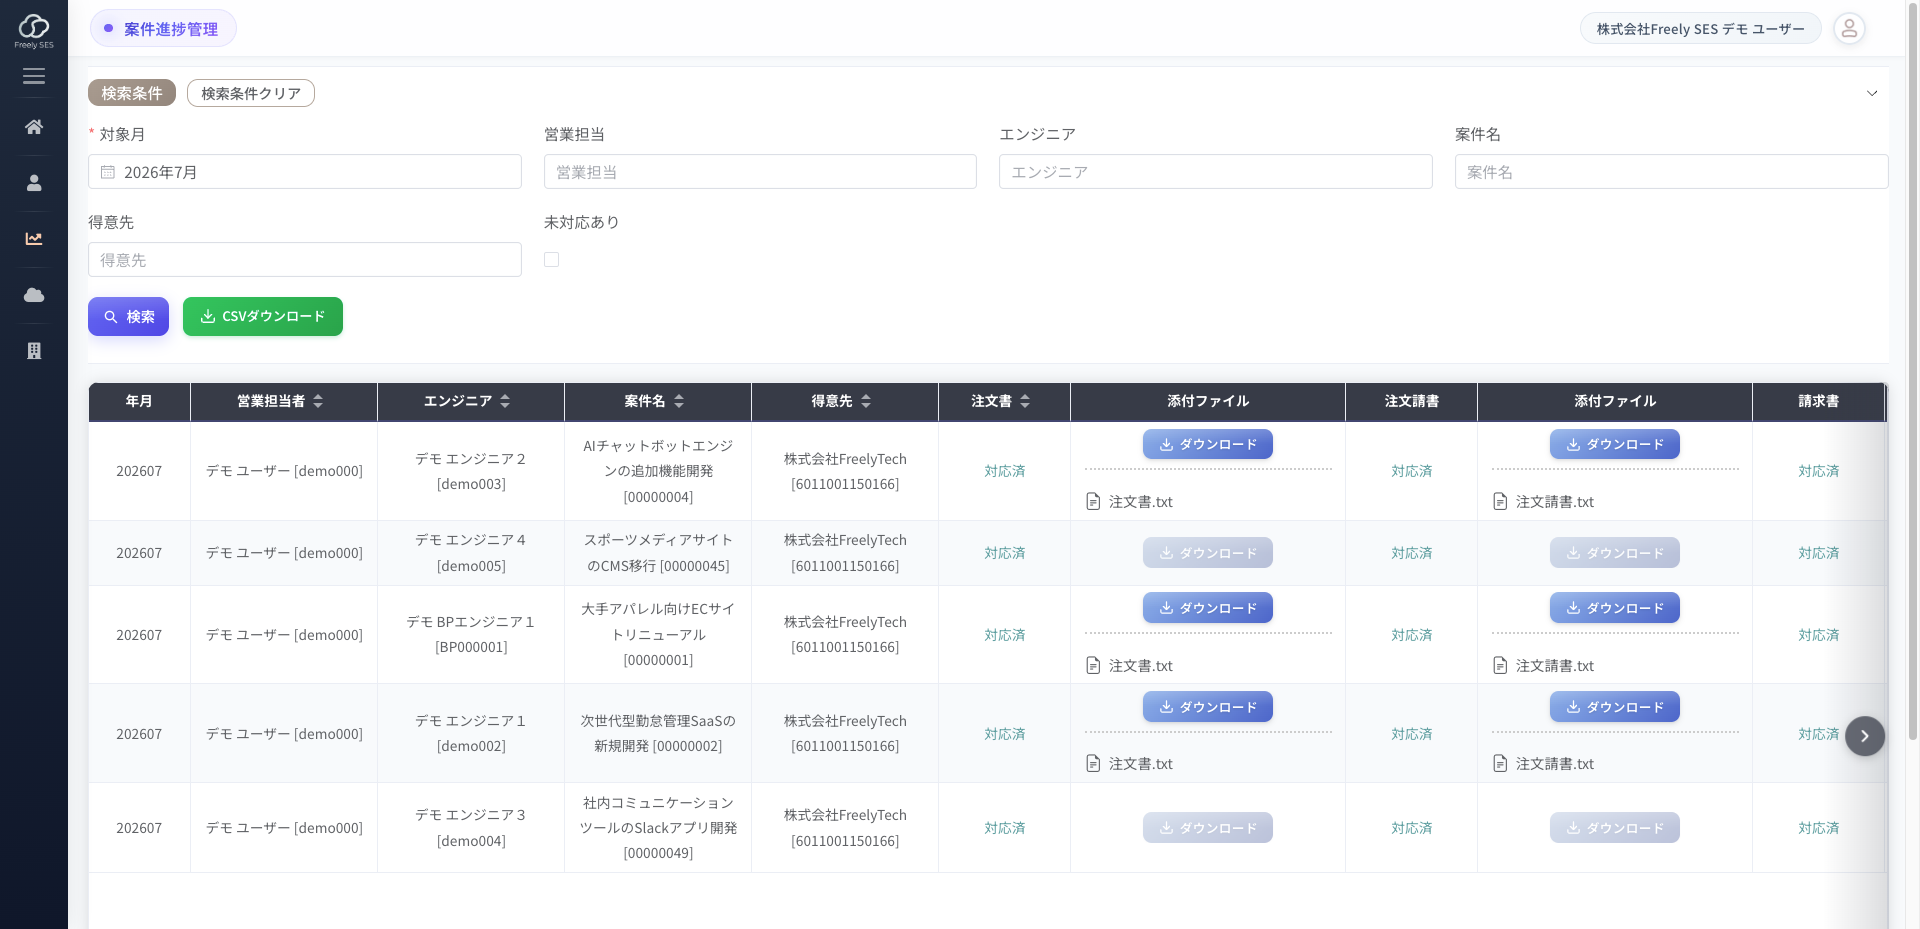The image size is (1920, 929).
Task: Click the page vertical scrollbar
Action: [1913, 370]
